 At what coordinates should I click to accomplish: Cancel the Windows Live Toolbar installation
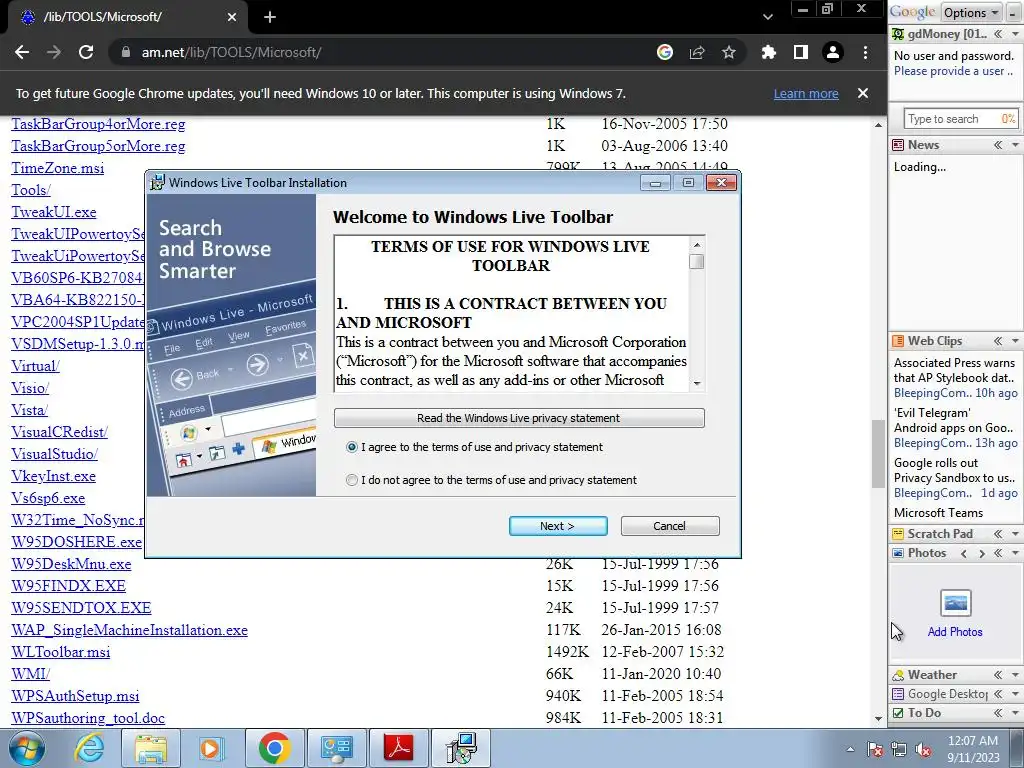tap(669, 526)
